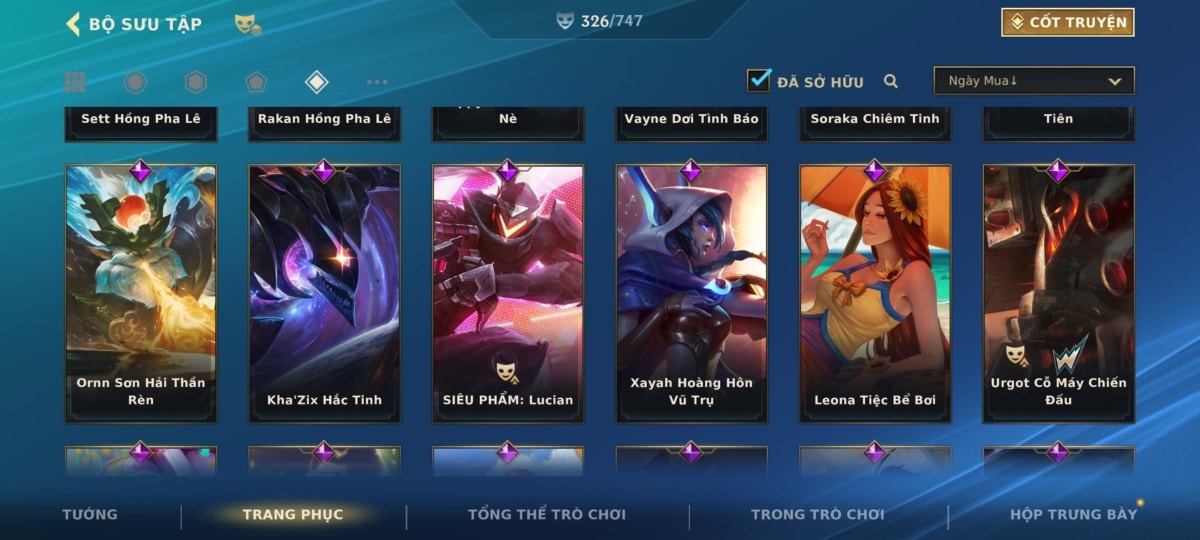1200x540 pixels.
Task: Filter skins by the circle rarity icon
Action: [135, 82]
